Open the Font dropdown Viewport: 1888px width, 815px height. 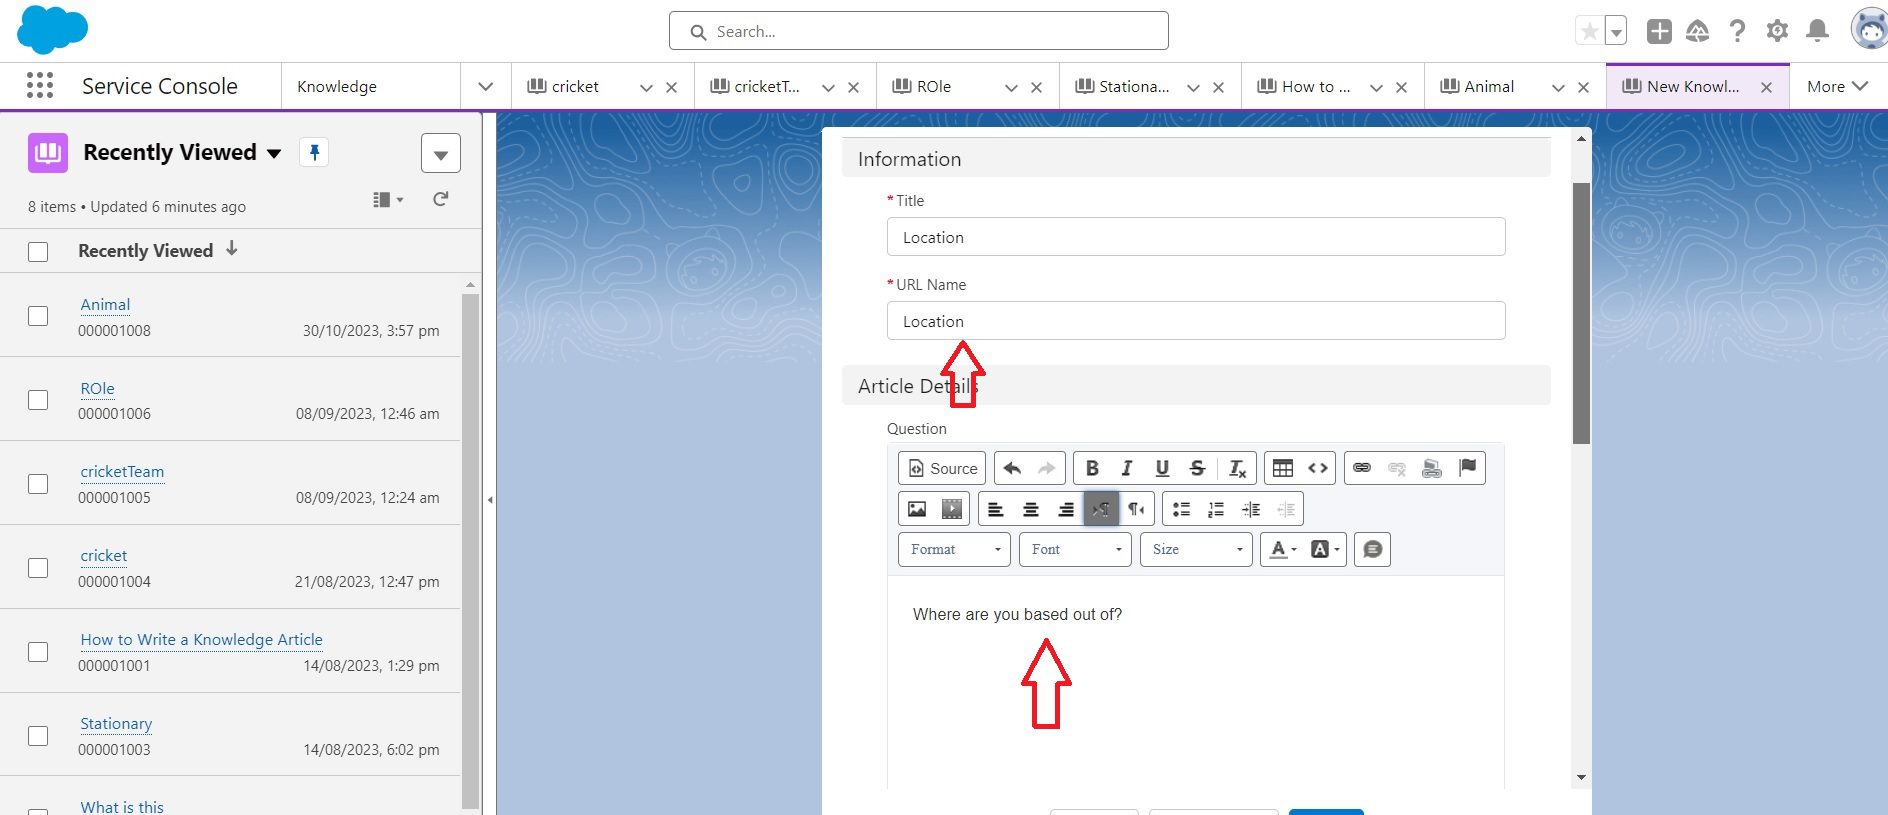[1075, 549]
